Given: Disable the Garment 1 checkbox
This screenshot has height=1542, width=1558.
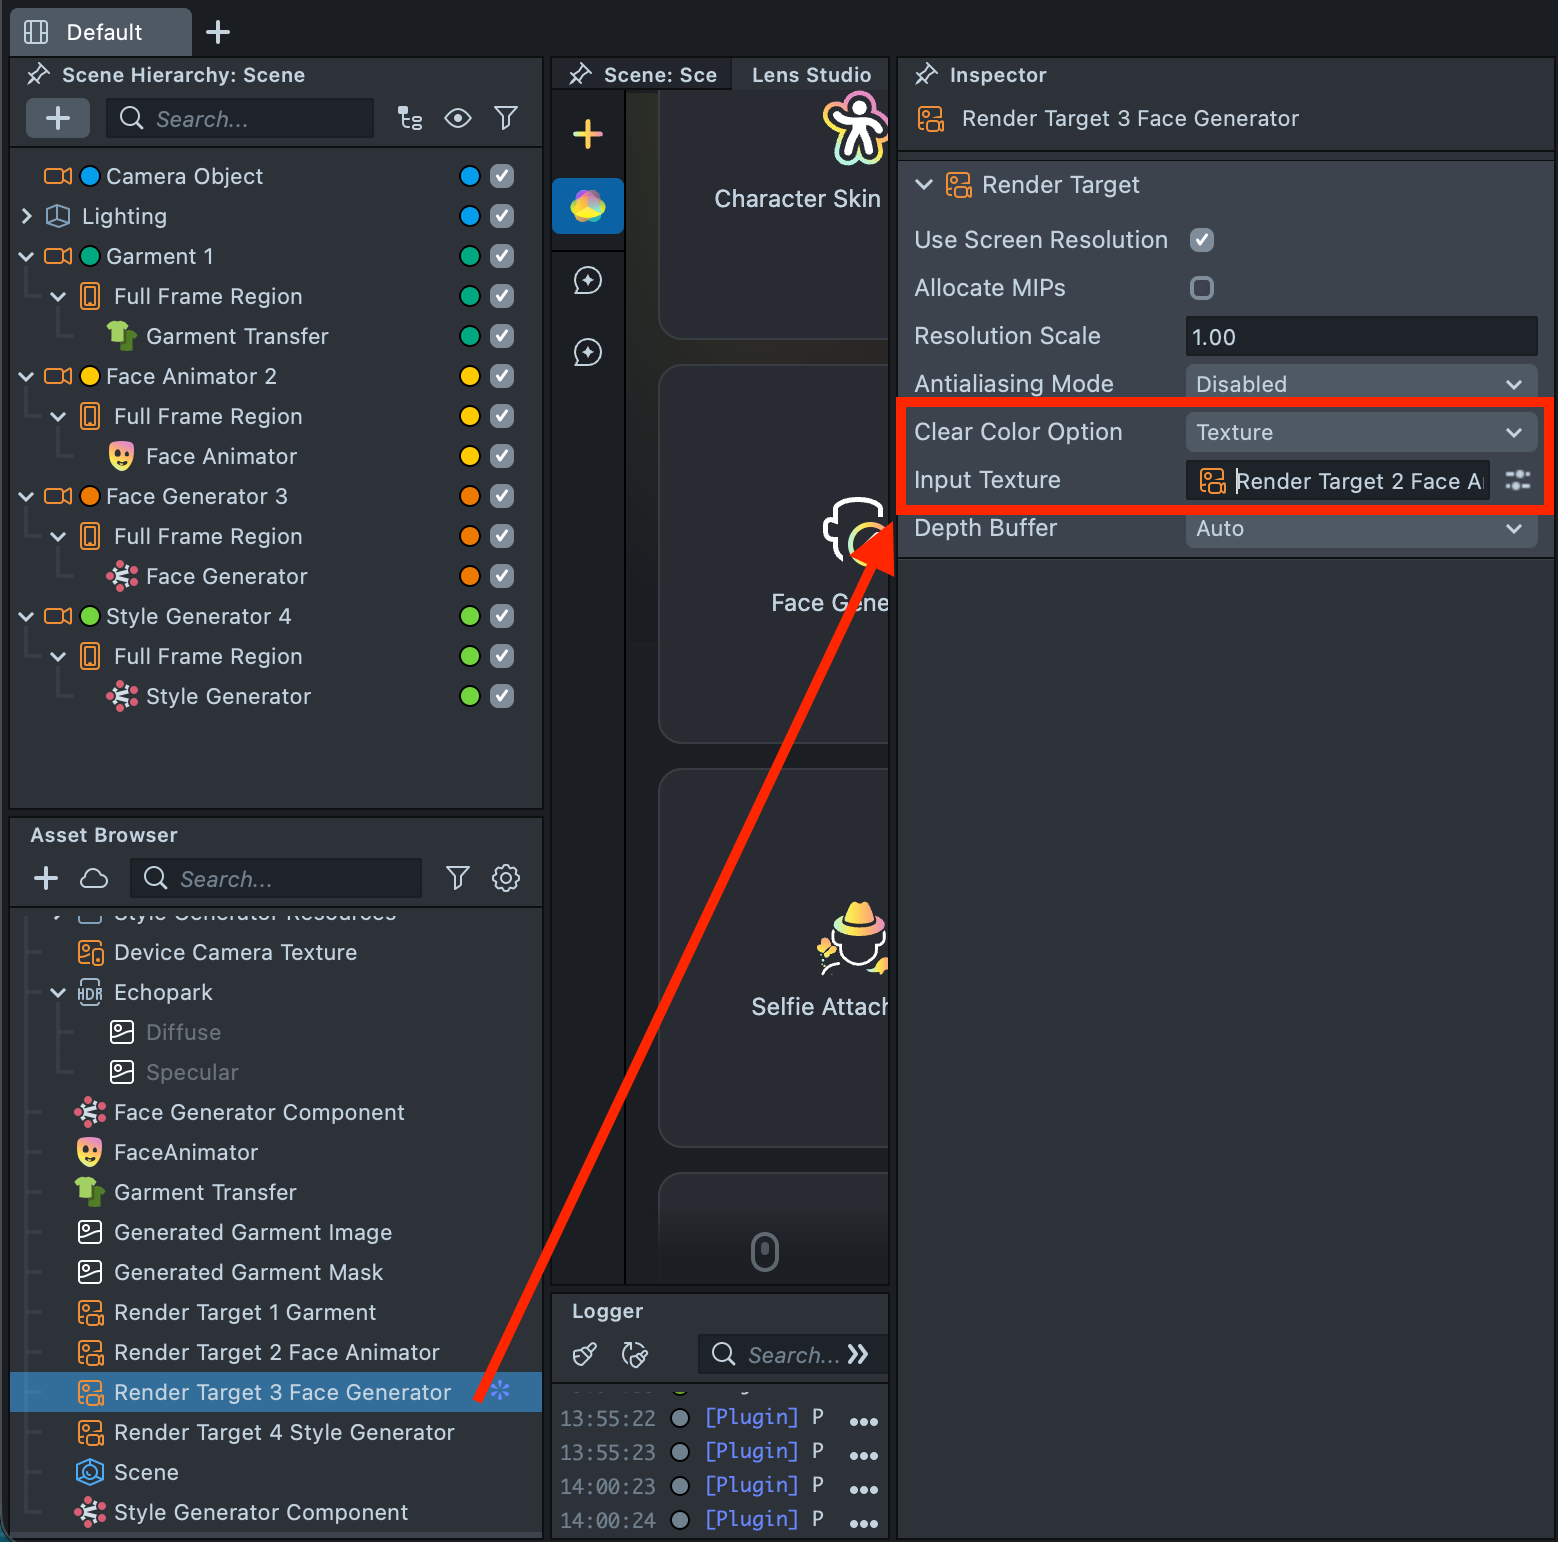Looking at the screenshot, I should (502, 256).
